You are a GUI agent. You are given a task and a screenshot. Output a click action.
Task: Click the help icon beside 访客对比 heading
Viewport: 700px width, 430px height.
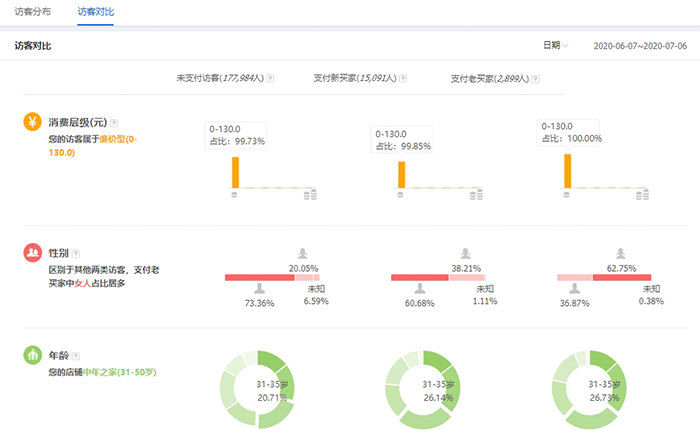click(x=60, y=46)
